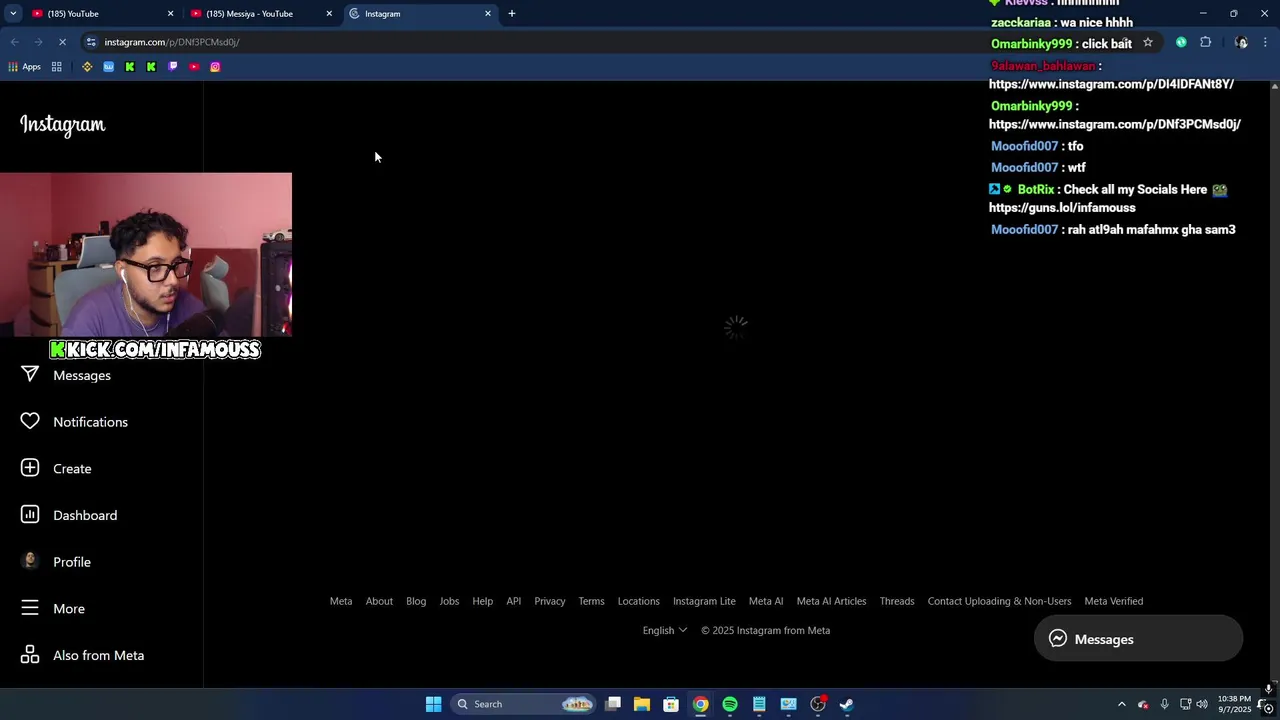
Task: Open the Chrome profile avatar
Action: pos(1241,42)
